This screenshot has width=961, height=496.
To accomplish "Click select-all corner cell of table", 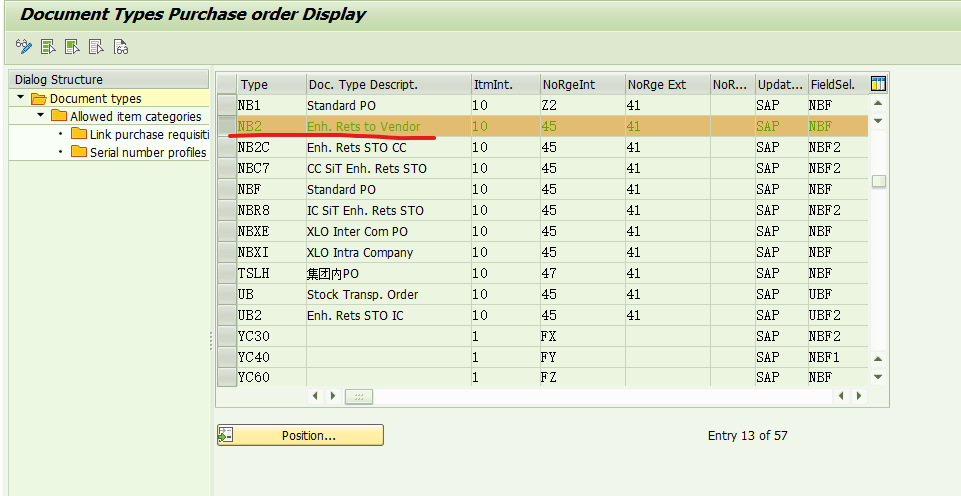I will pyautogui.click(x=227, y=85).
